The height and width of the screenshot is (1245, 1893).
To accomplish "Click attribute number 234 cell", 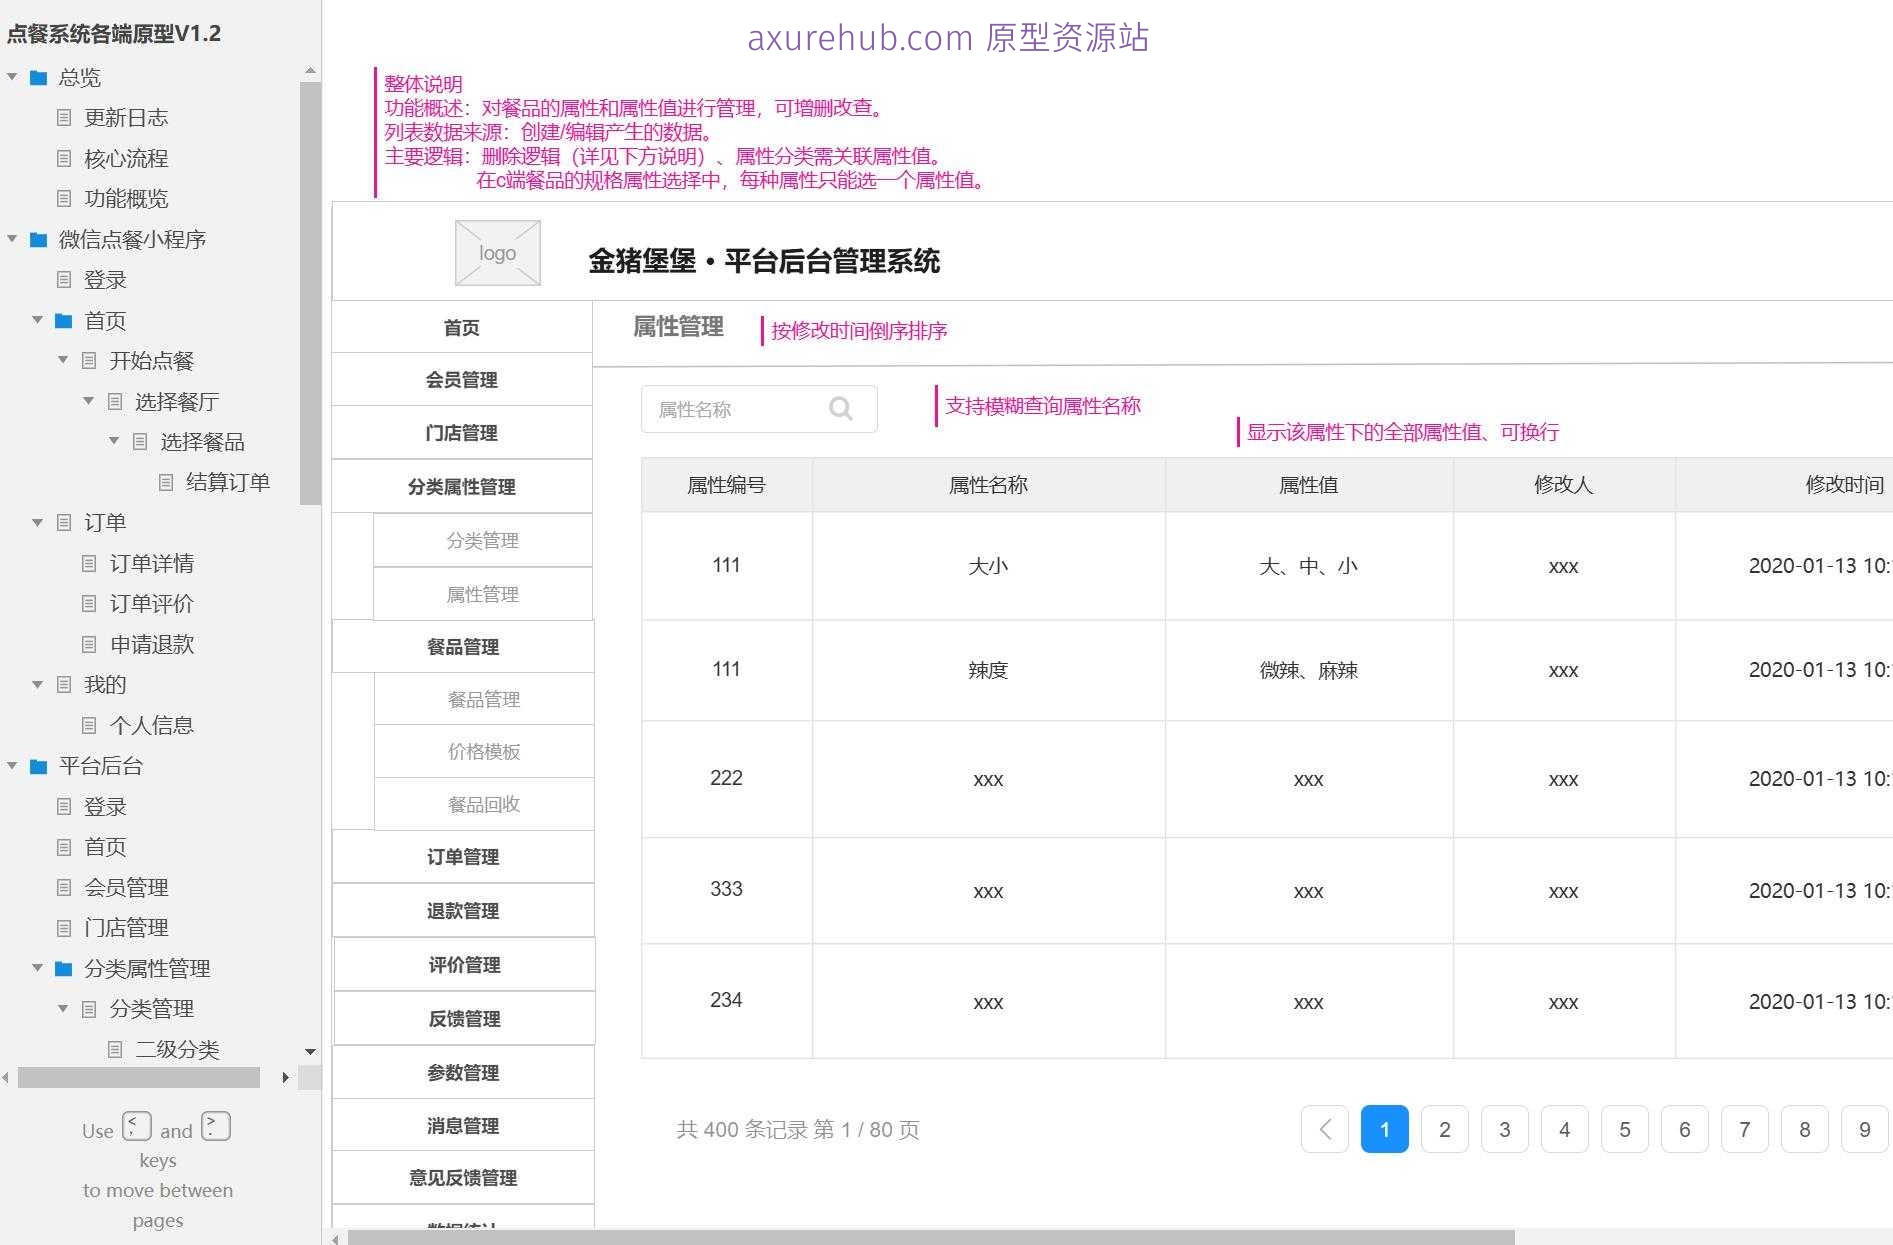I will click(x=727, y=1000).
